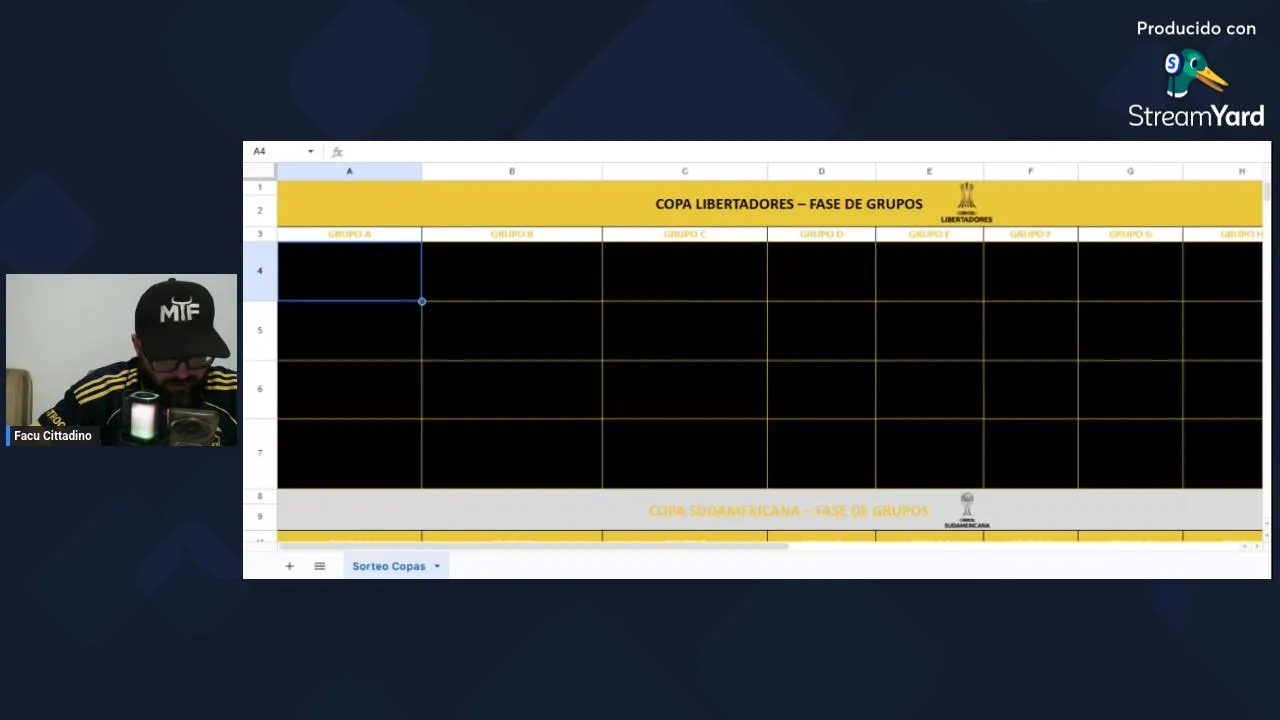The height and width of the screenshot is (720, 1280).
Task: Select black cell C6 under GRUPO C
Action: (x=684, y=389)
